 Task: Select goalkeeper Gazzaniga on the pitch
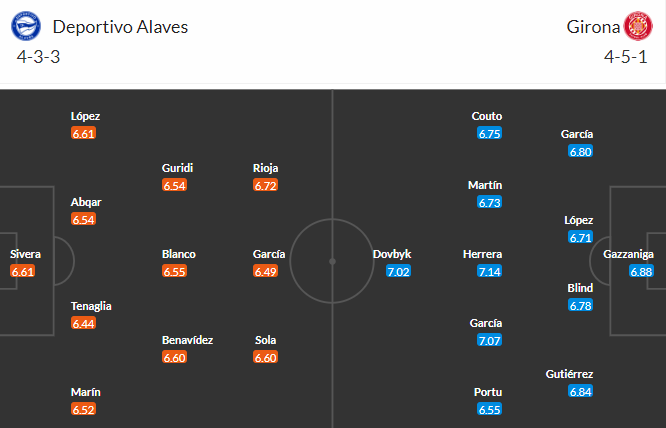[x=628, y=254]
